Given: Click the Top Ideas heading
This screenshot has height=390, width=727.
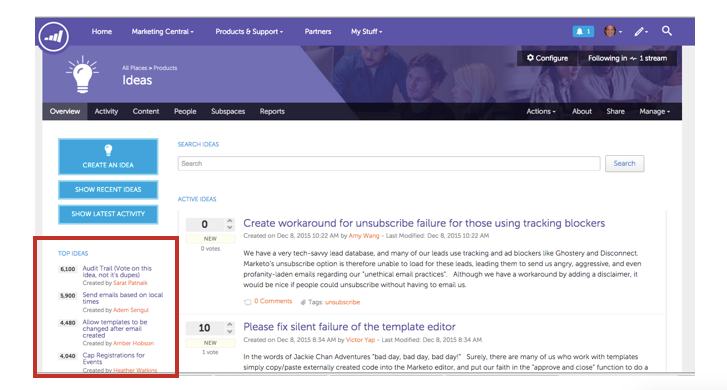Looking at the screenshot, I should 73,253.
